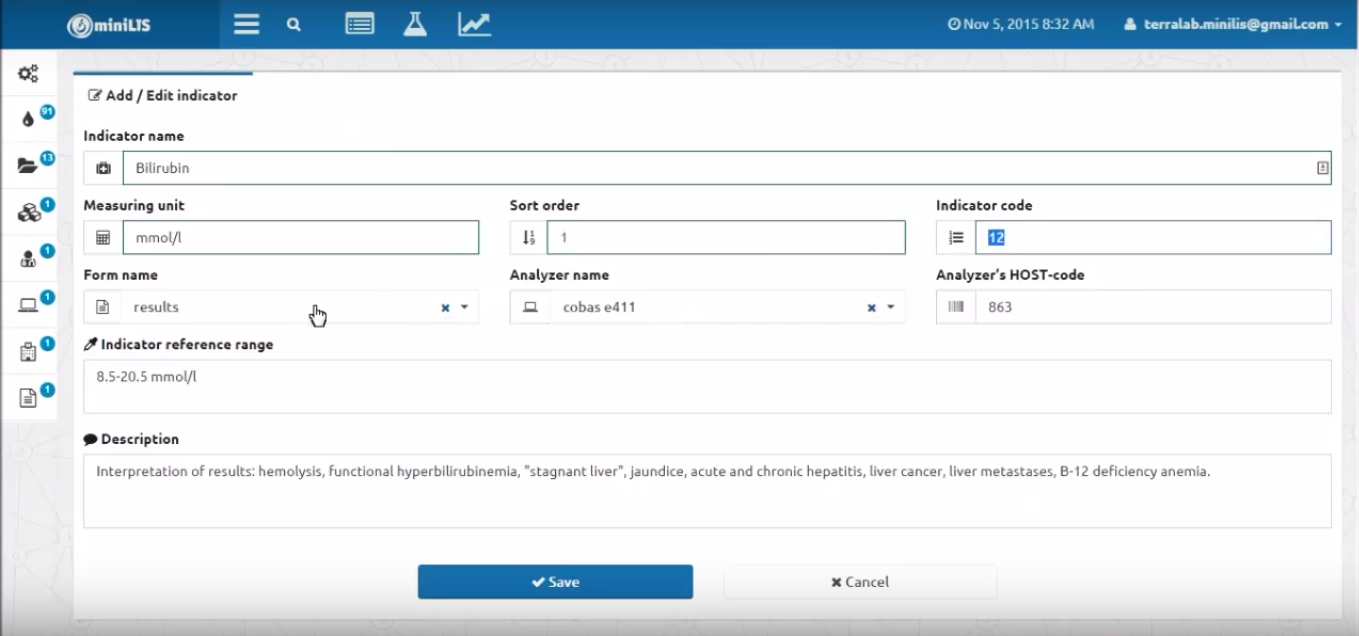1359x636 pixels.
Task: Expand the Analyzer name dropdown arrow
Action: 890,308
